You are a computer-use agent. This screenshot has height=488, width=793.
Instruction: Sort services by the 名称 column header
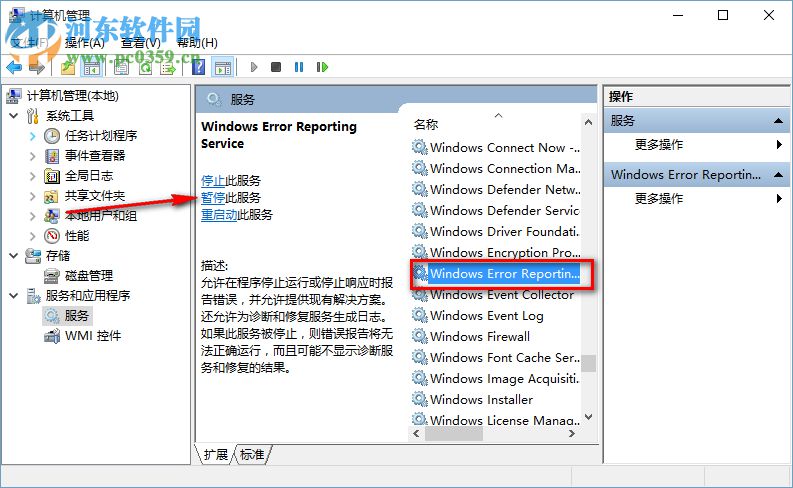tap(426, 124)
